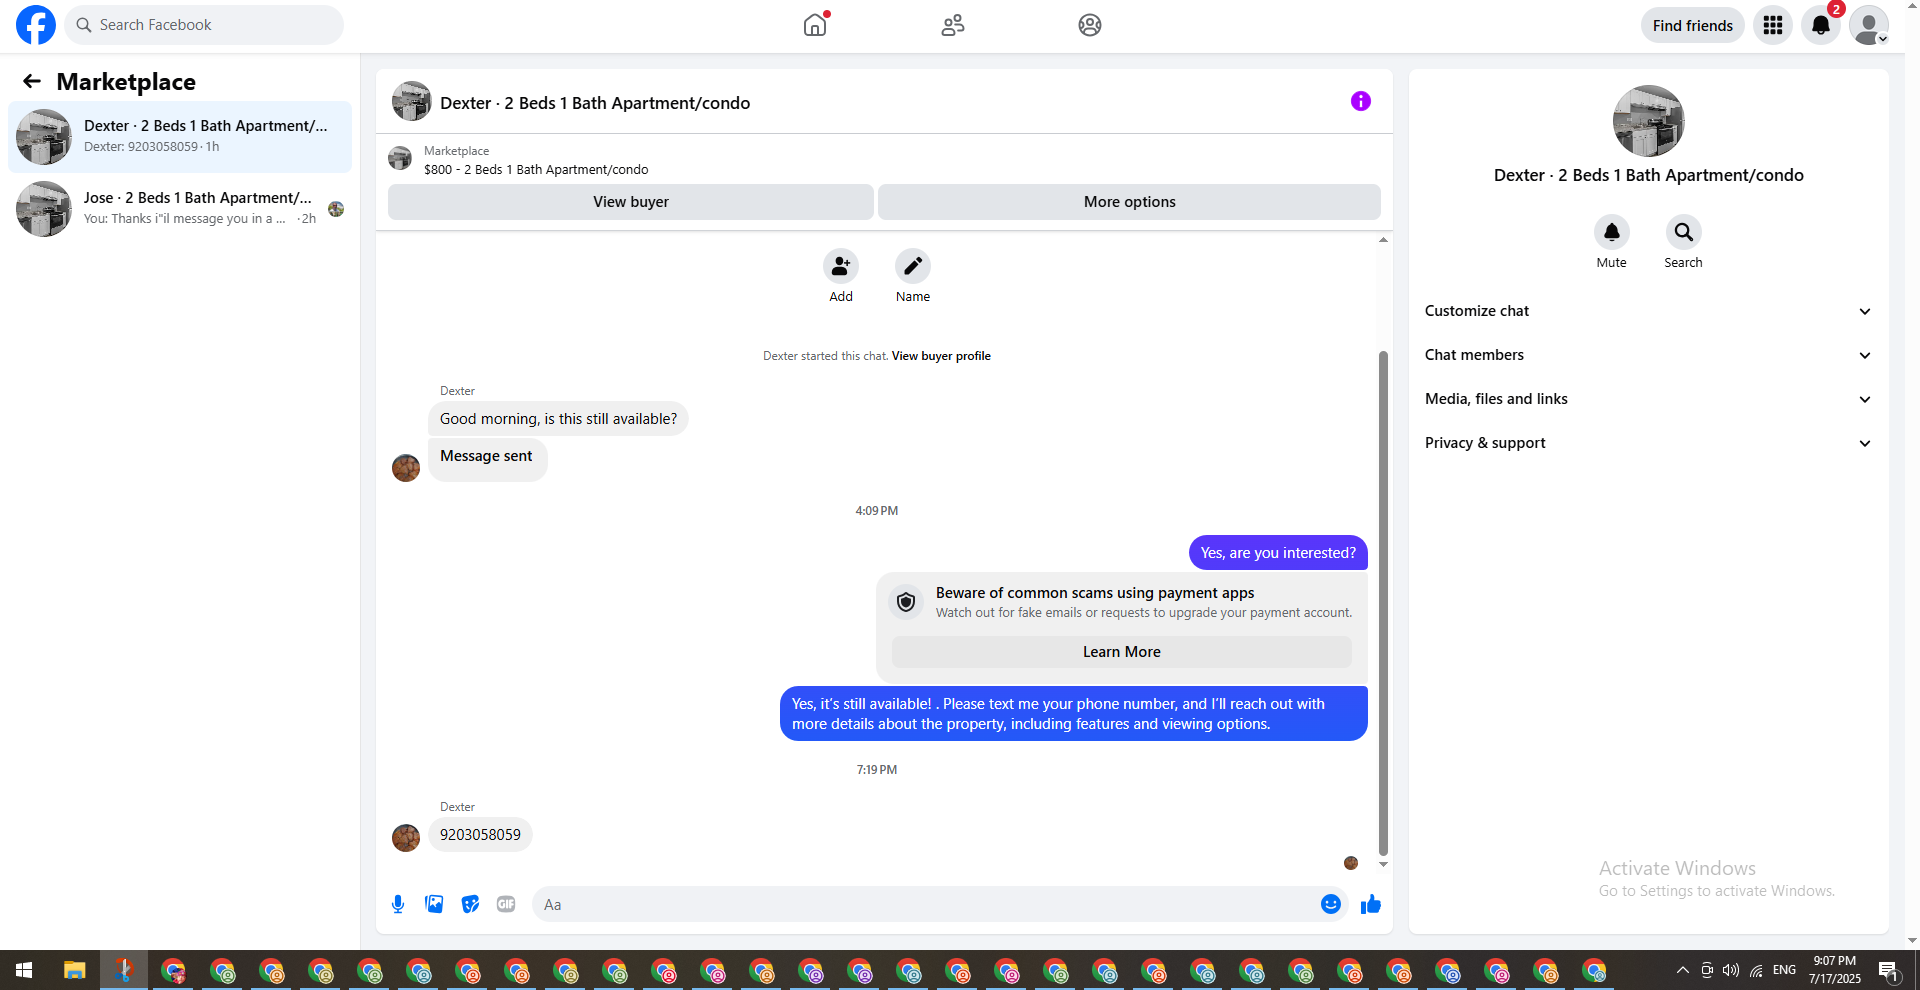Open the account profile menu
Viewport: 1920px width, 990px height.
coord(1869,25)
